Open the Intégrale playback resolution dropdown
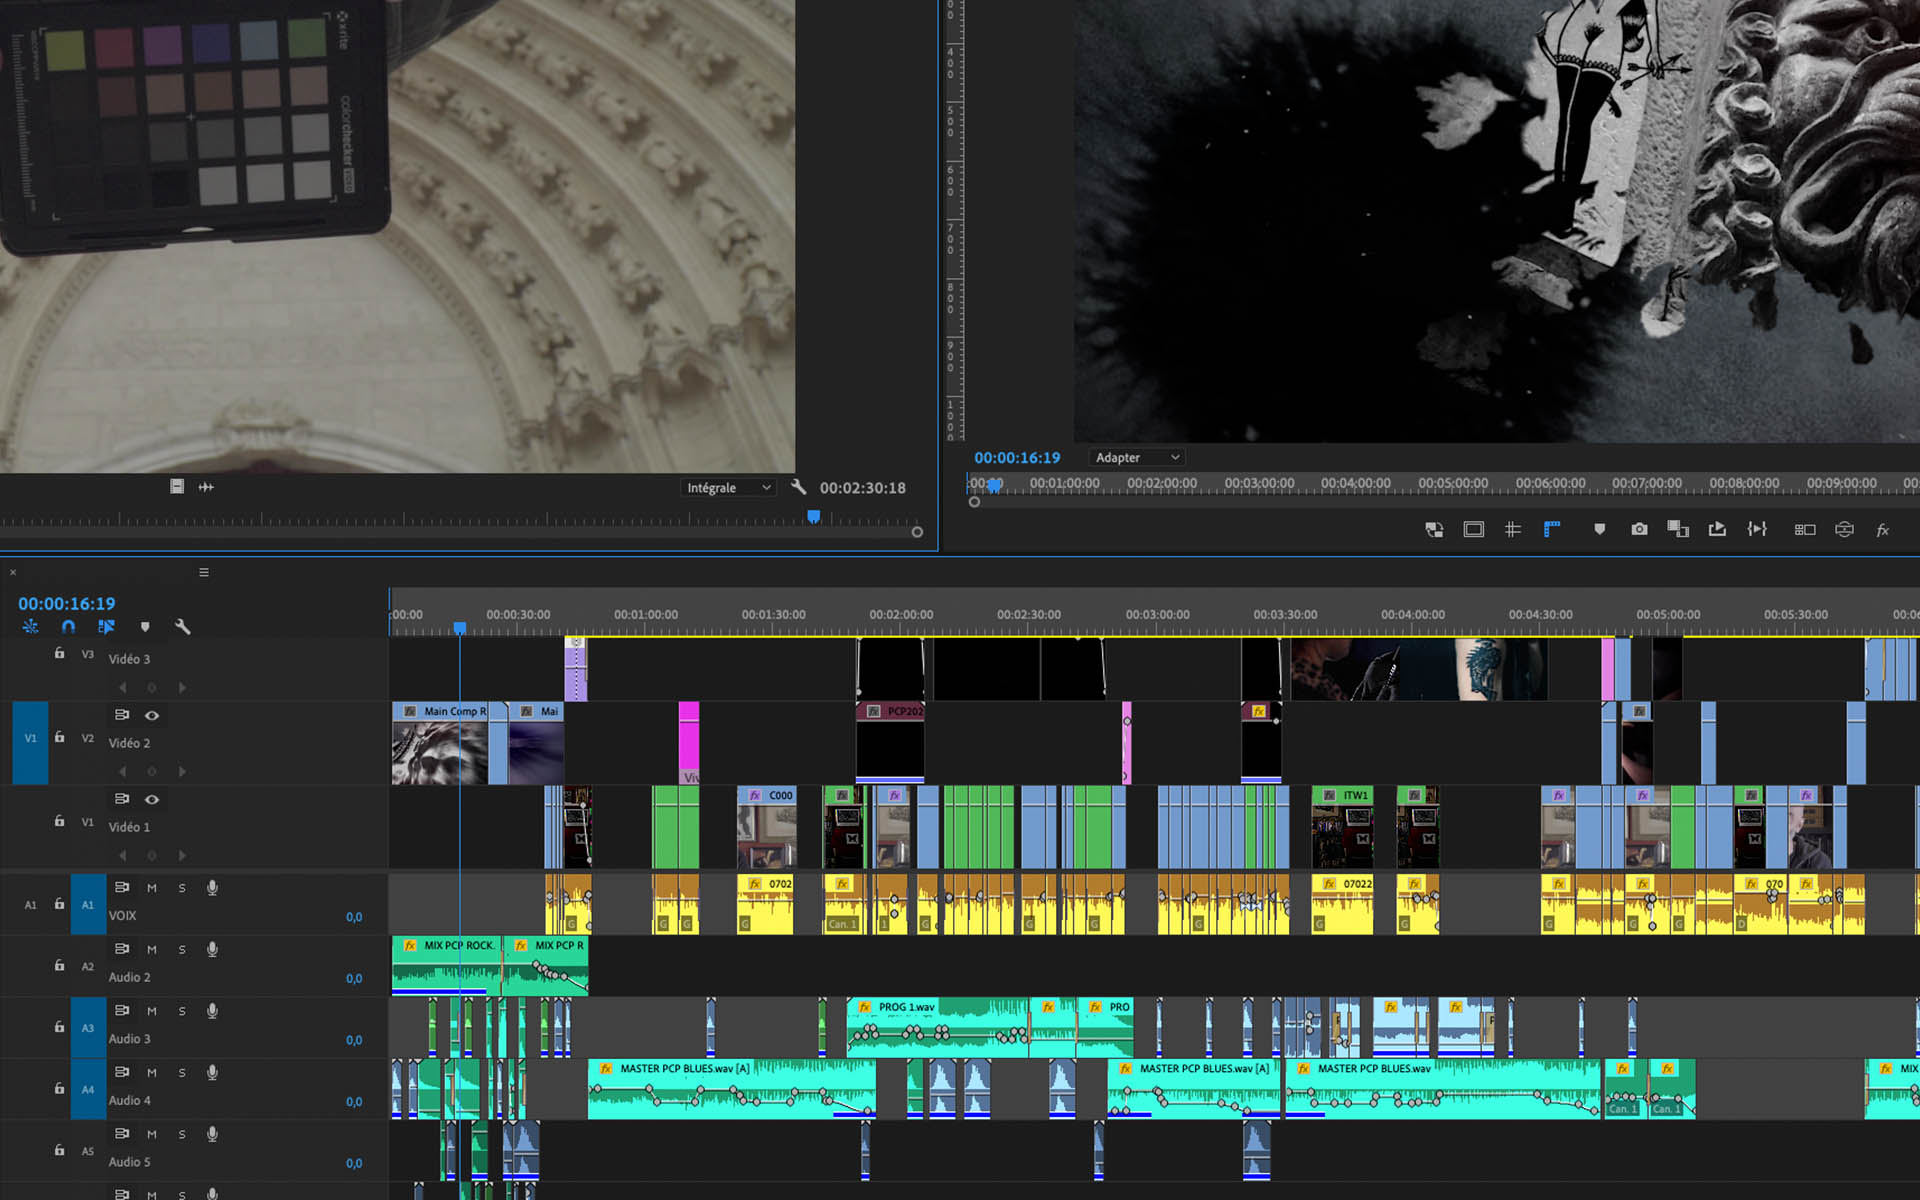Screen dimensions: 1920x1200 click(x=729, y=488)
